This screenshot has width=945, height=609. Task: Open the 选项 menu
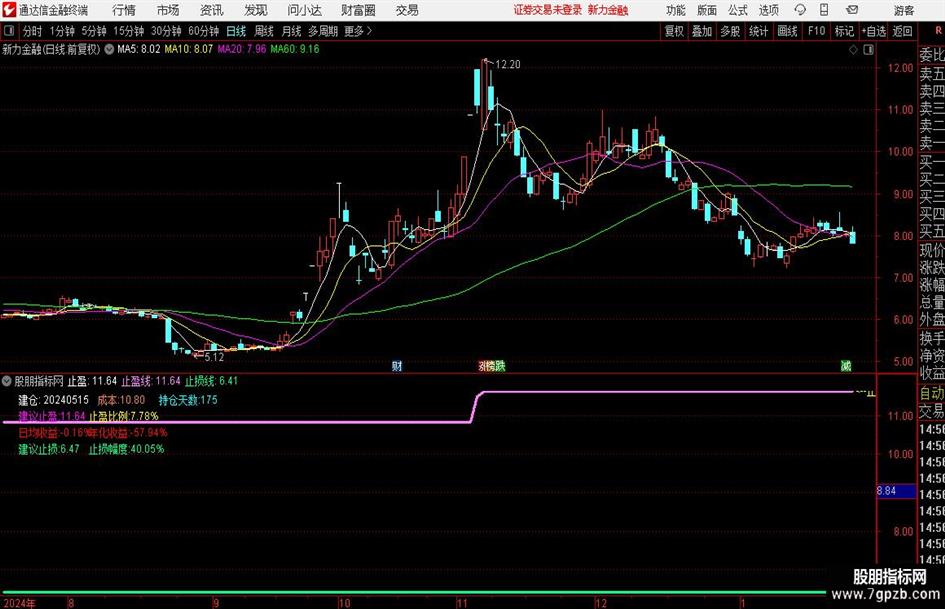point(769,10)
